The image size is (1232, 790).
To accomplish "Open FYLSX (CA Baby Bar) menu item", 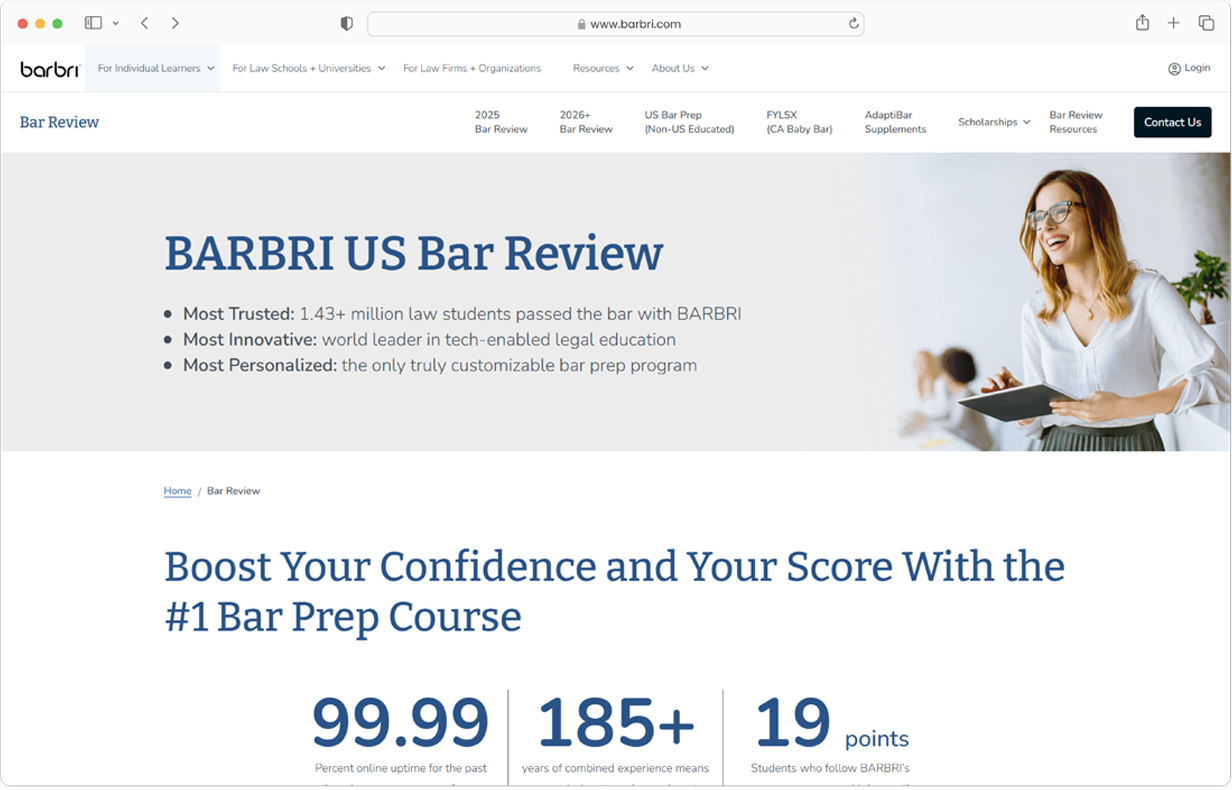I will point(799,122).
